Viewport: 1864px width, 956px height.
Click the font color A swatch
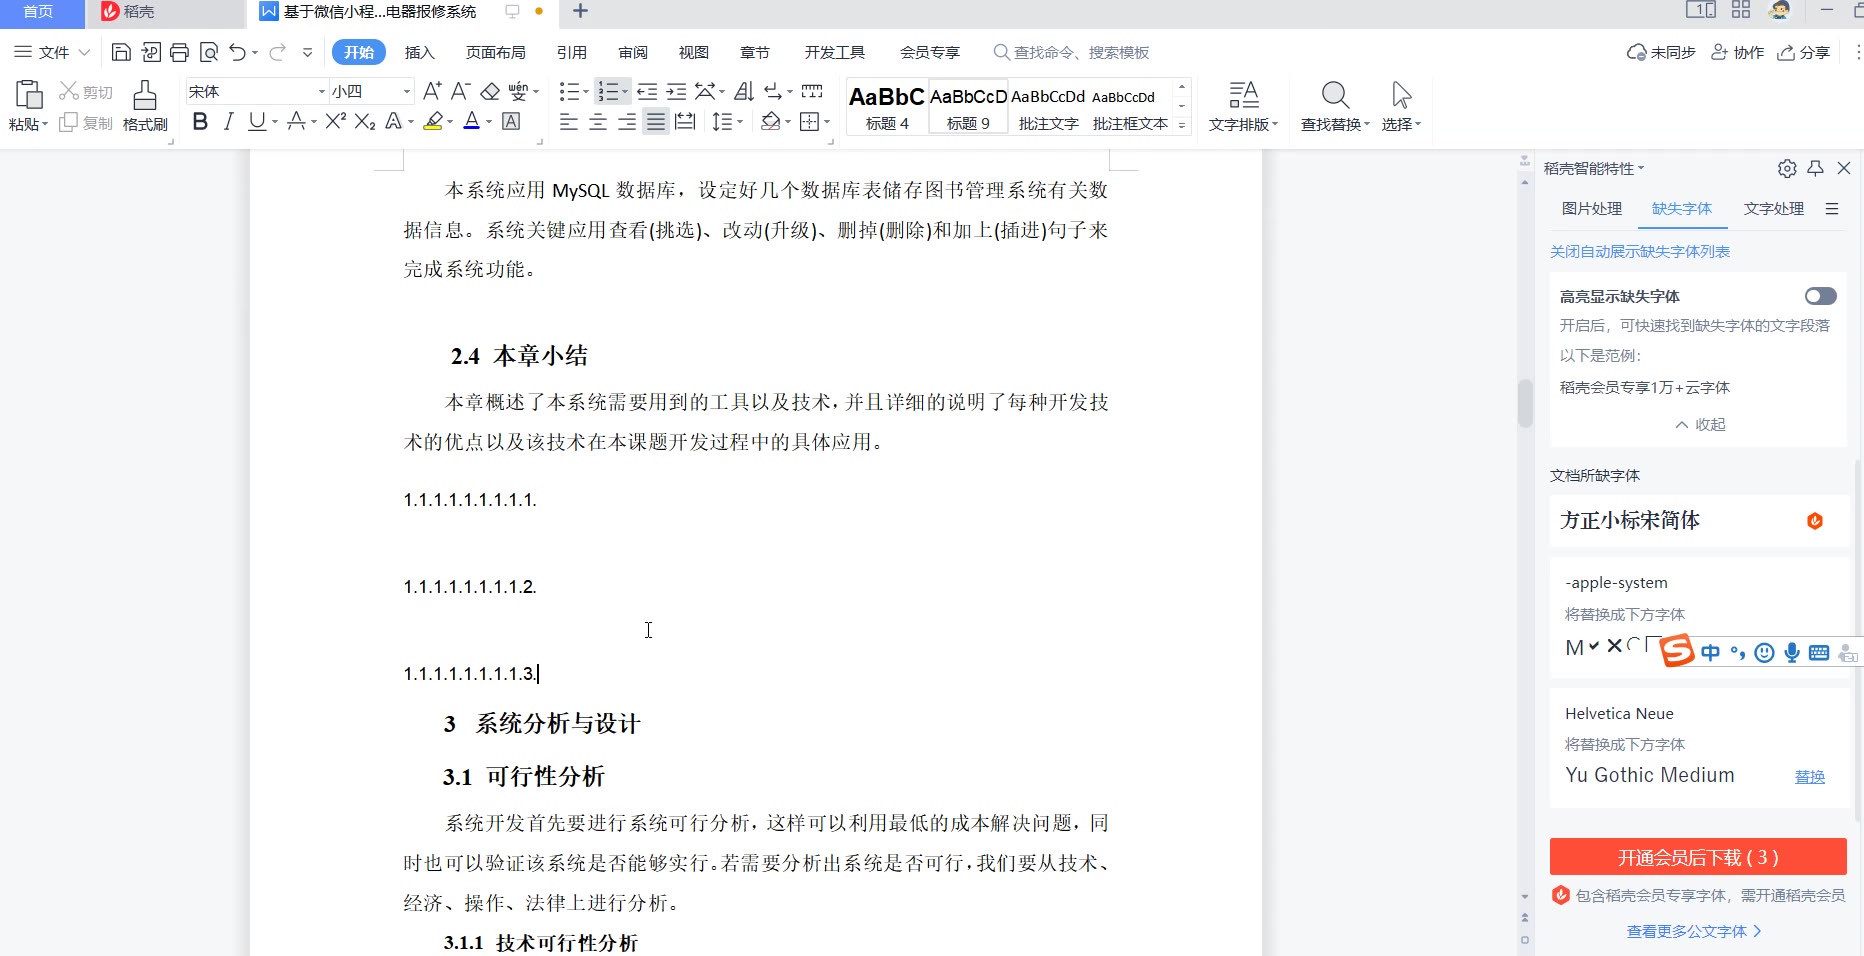(x=472, y=122)
